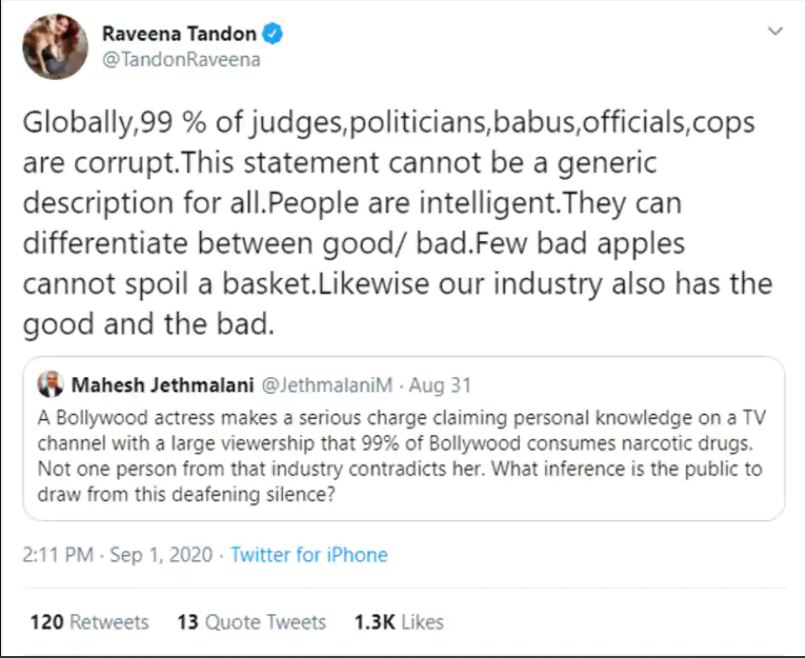Open the quoted tweet about Bollywood actress

point(404,439)
